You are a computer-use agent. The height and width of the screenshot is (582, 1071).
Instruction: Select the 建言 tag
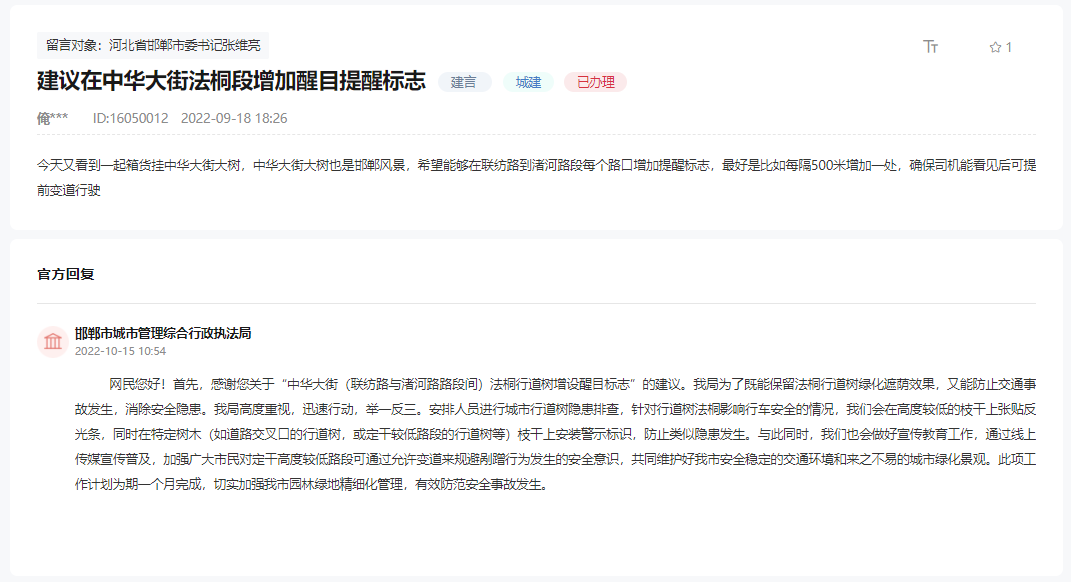click(464, 82)
